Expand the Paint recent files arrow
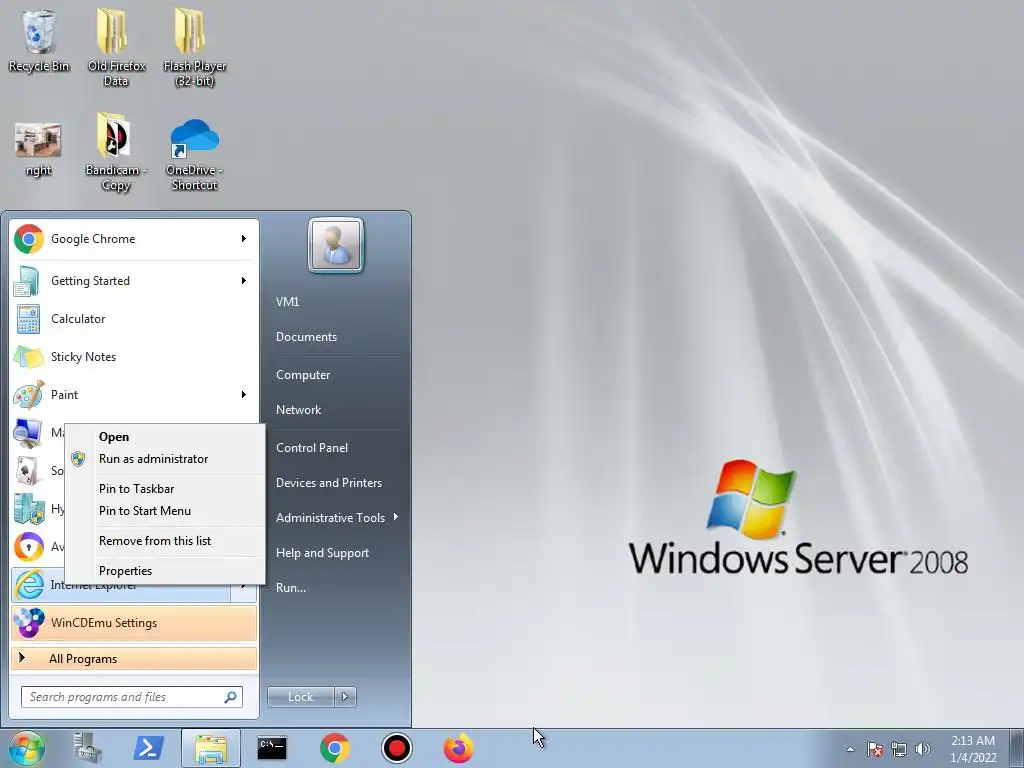 click(244, 394)
